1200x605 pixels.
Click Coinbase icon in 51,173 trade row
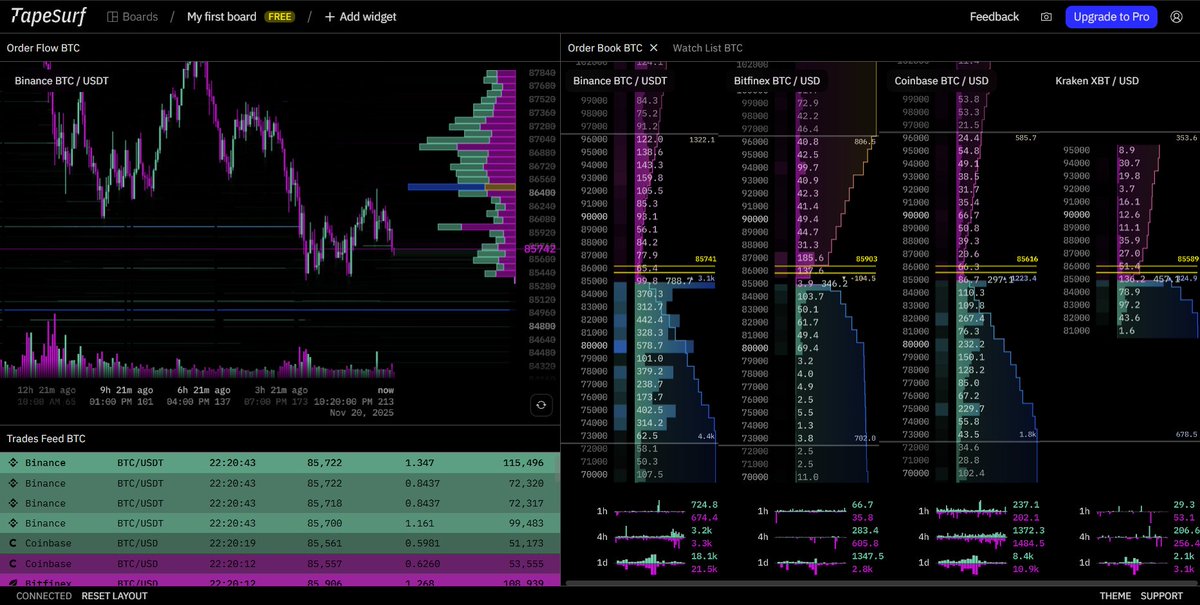point(13,543)
